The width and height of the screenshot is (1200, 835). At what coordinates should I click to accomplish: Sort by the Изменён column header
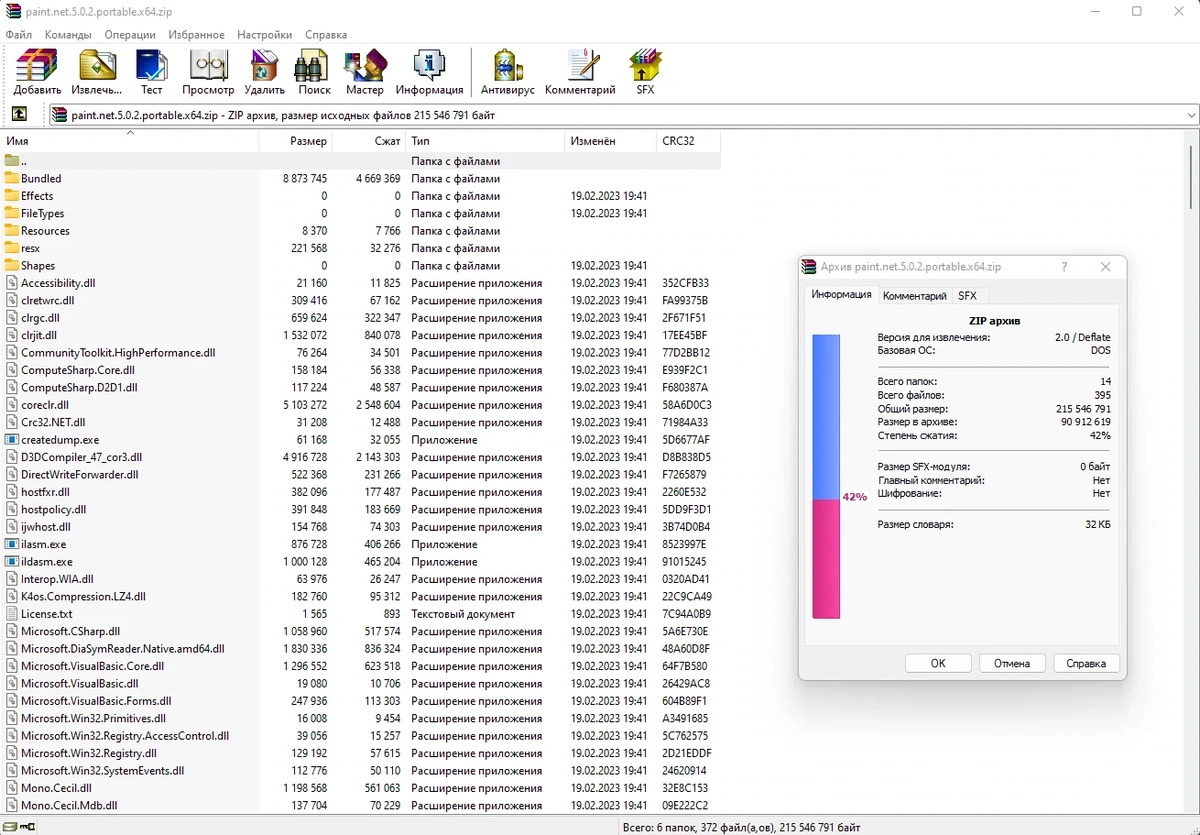click(x=610, y=141)
